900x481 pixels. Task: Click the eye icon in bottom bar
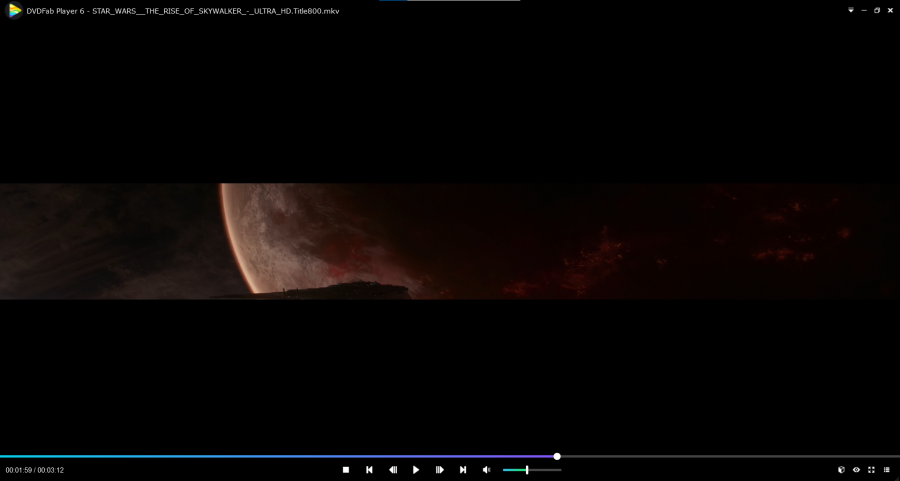tap(856, 470)
